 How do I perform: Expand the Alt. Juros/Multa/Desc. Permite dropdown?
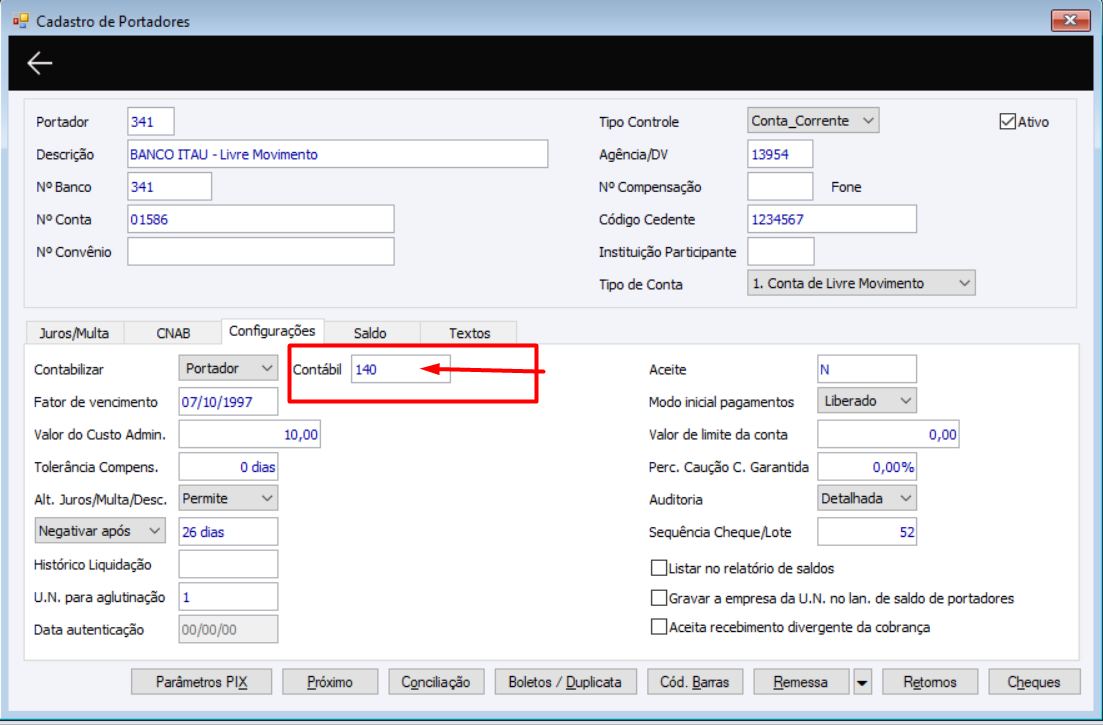pyautogui.click(x=228, y=499)
